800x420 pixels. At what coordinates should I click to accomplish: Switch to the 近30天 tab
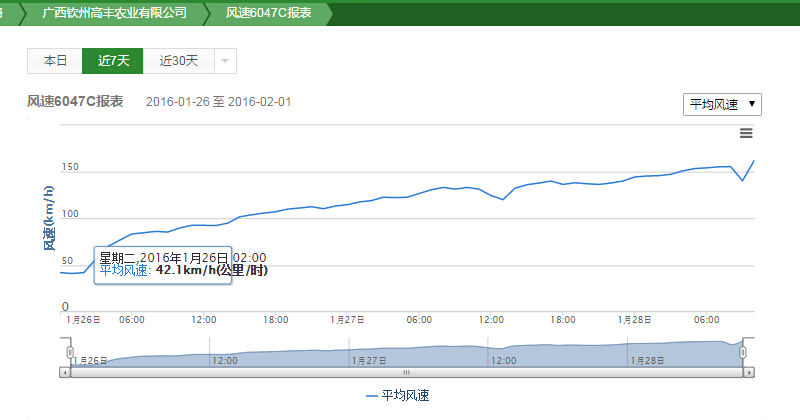point(179,61)
